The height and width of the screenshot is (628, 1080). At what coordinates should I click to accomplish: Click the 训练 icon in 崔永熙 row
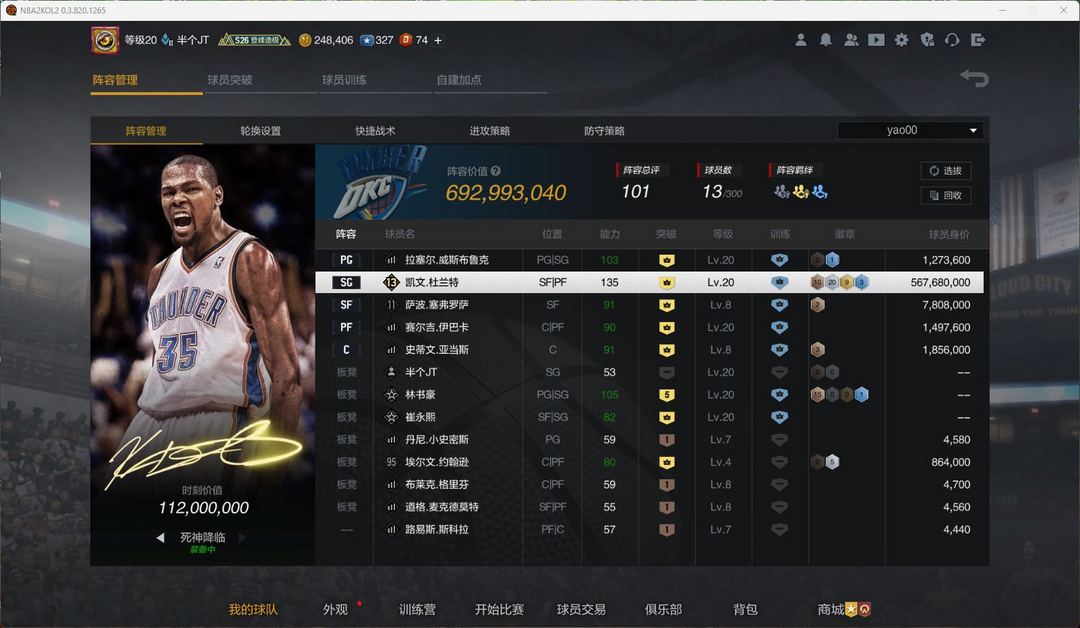779,417
